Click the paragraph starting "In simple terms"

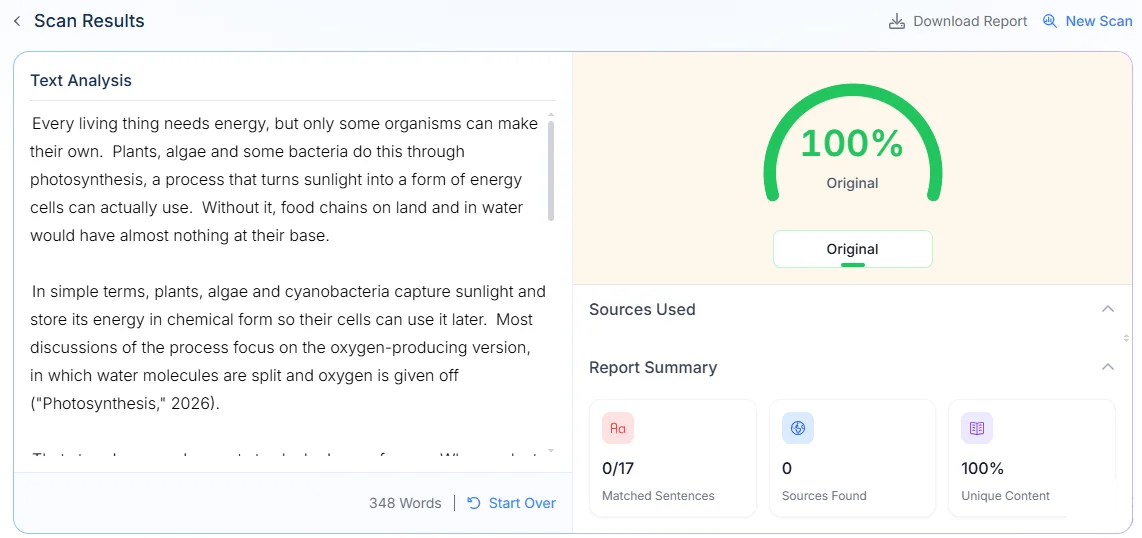[288, 348]
